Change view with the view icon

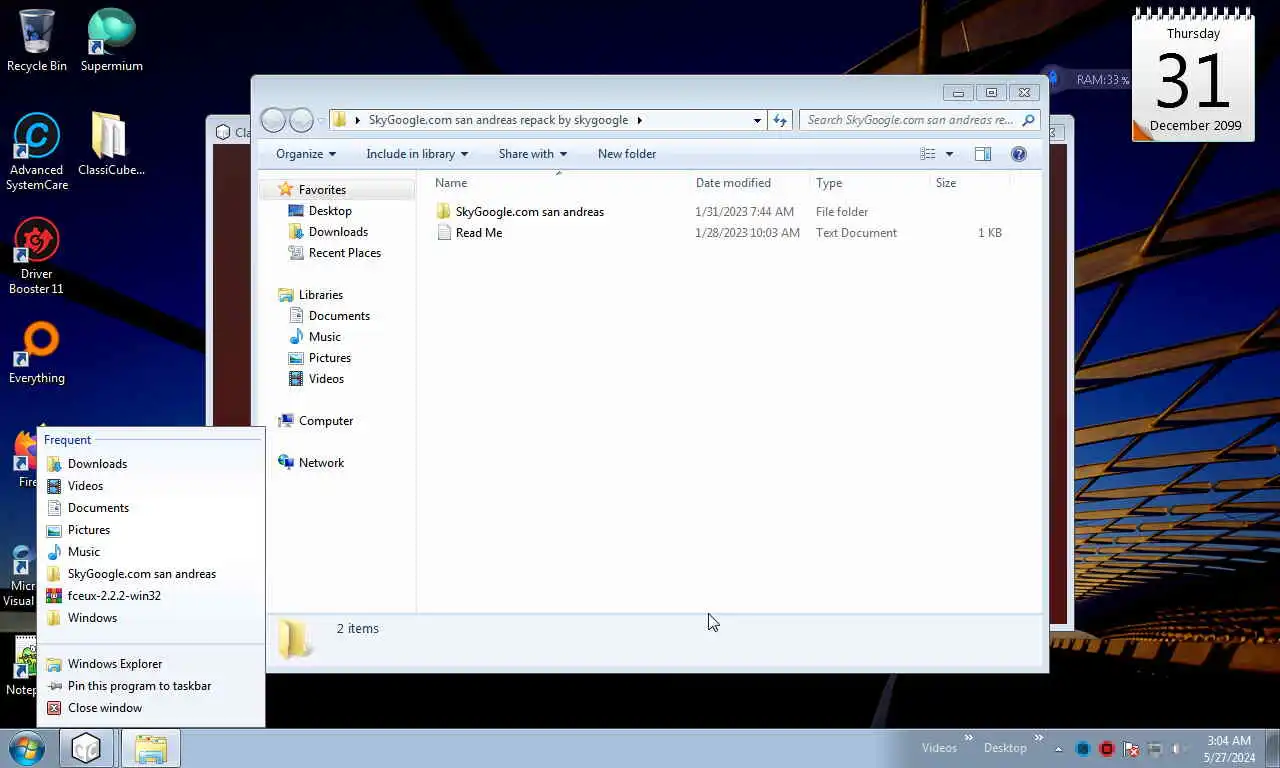(x=928, y=154)
